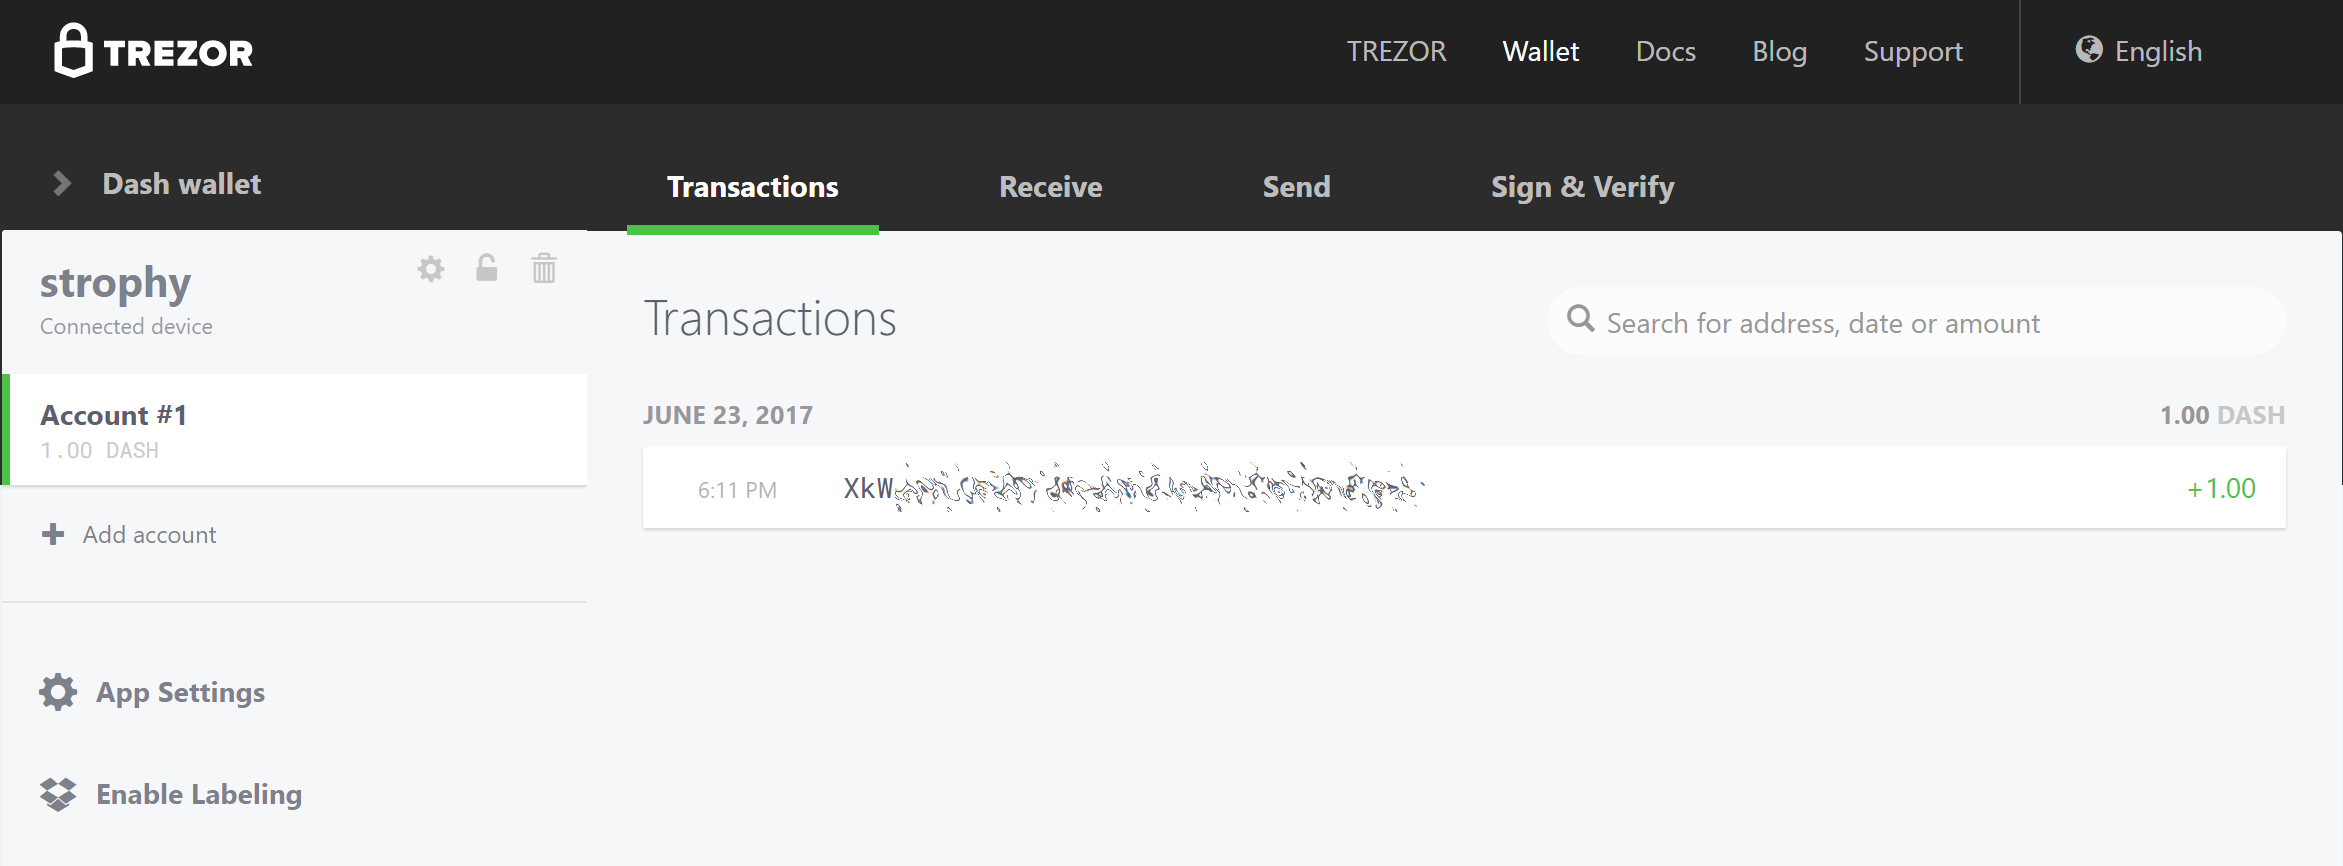Click the TREZOR lock logo
Screen dimensions: 2343x866
[x=73, y=51]
